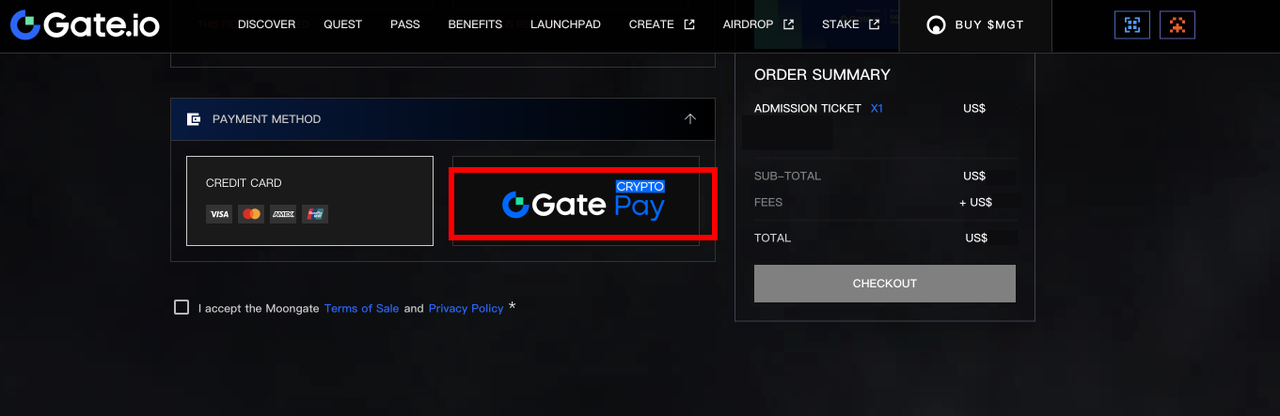Accept the Moongate terms checkbox
The height and width of the screenshot is (416, 1280).
click(x=181, y=307)
